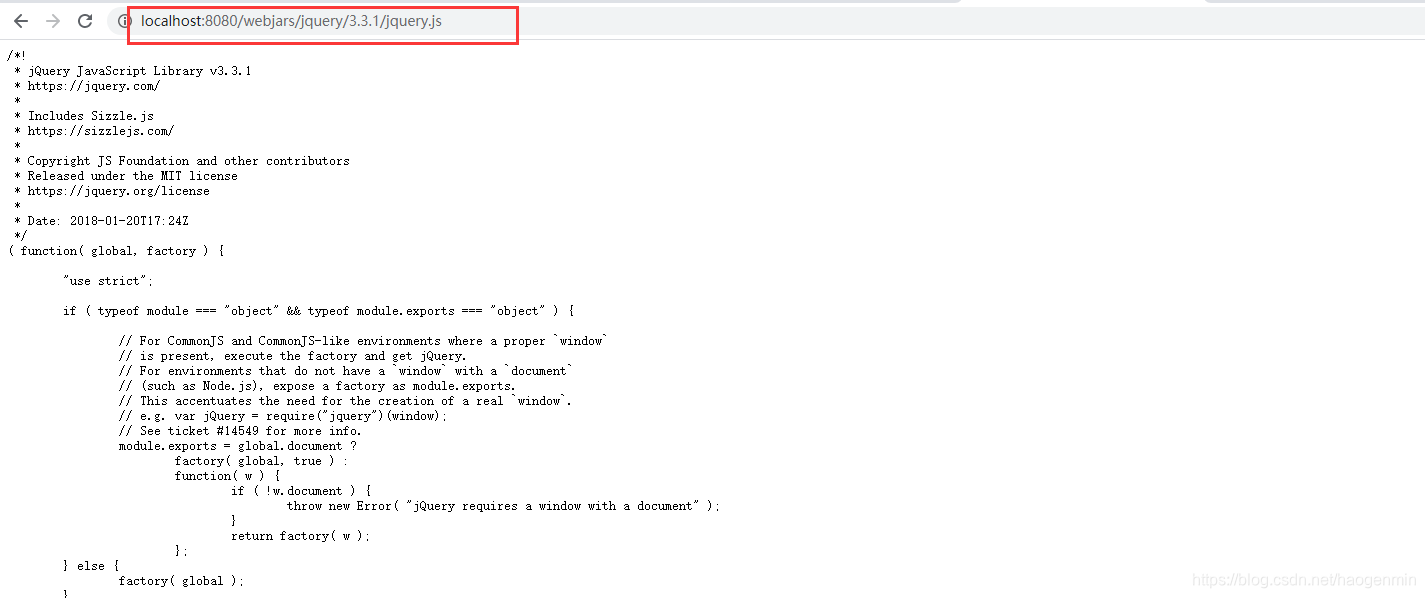Click the line 'return factory( w );'
Image resolution: width=1425 pixels, height=598 pixels.
pyautogui.click(x=300, y=536)
